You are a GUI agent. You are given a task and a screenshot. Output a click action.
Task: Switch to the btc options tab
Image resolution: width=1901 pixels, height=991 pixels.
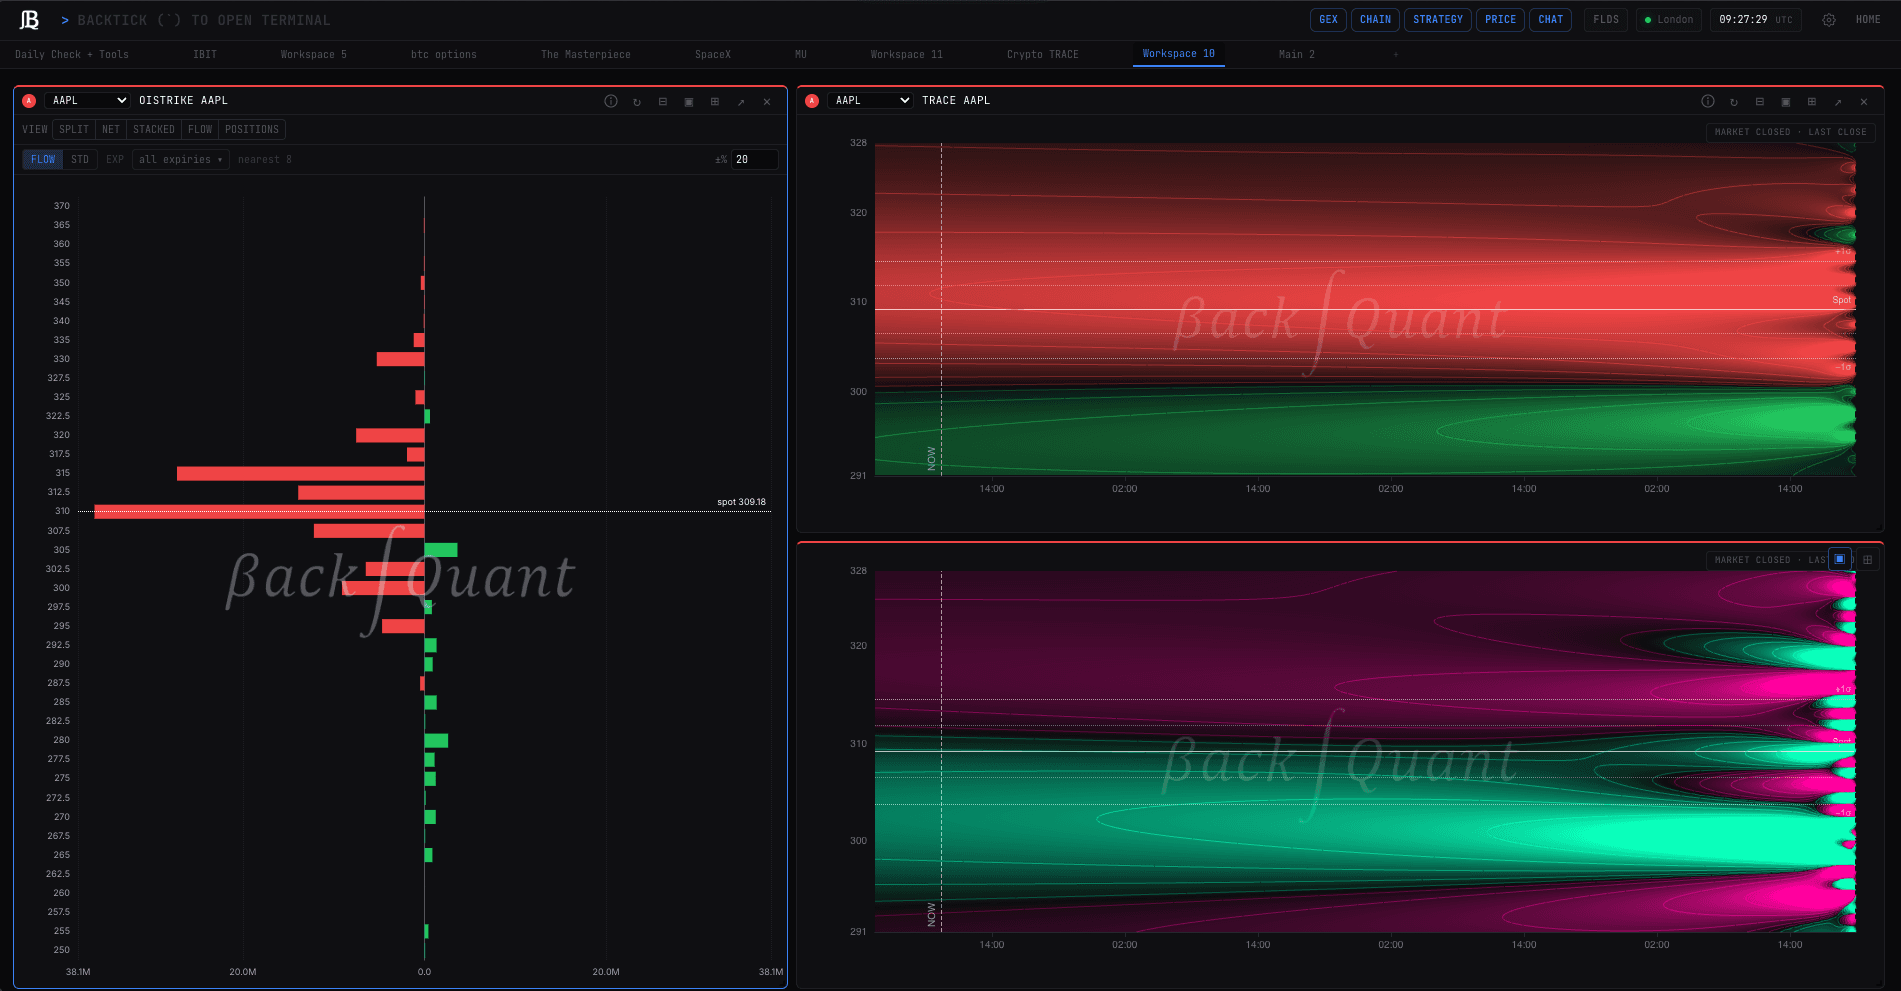(x=444, y=54)
